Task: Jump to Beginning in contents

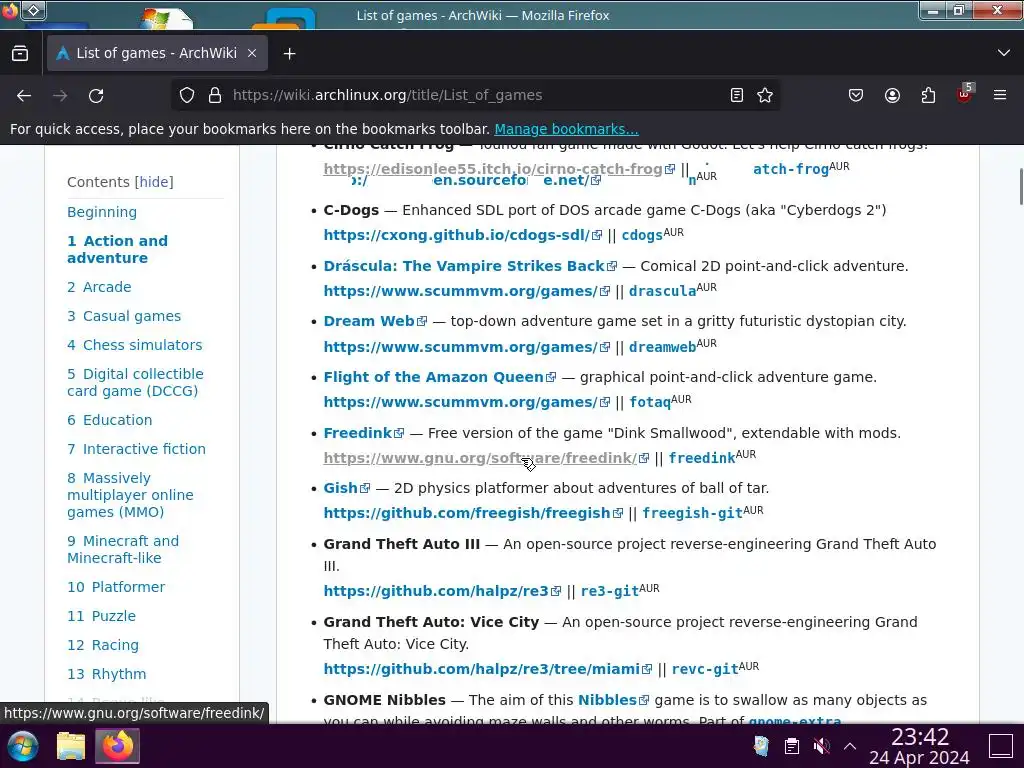Action: pyautogui.click(x=102, y=212)
